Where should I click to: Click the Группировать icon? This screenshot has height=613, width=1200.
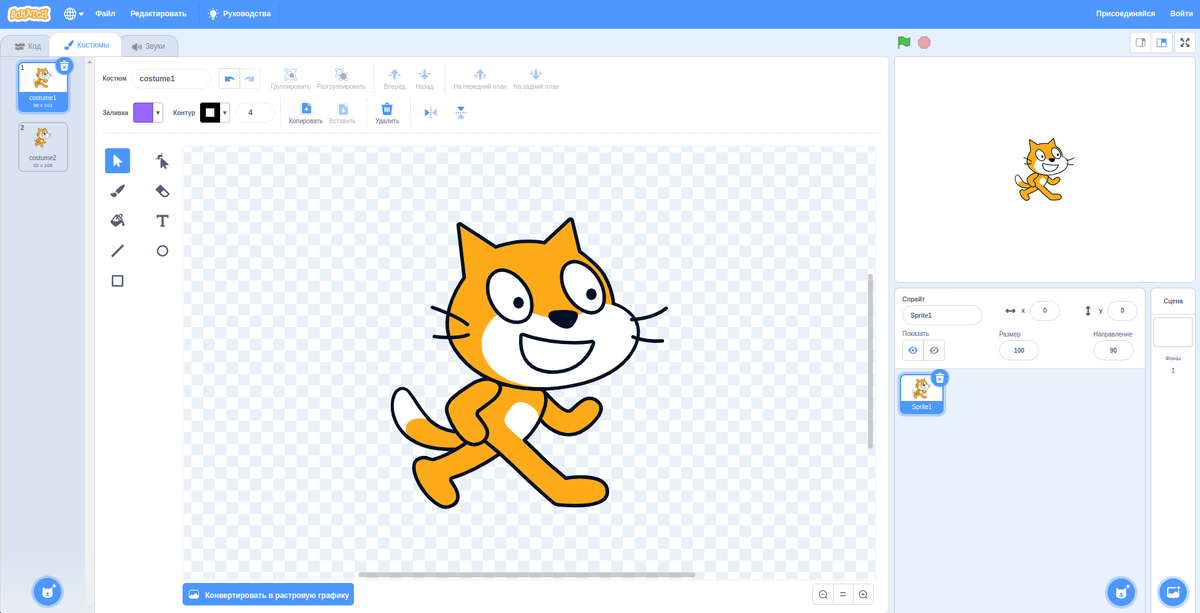pos(291,74)
